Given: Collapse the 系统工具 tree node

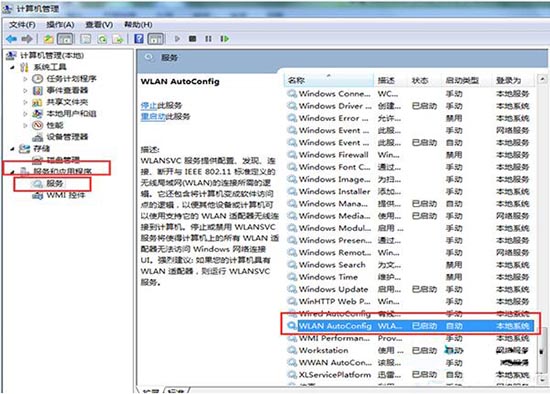Looking at the screenshot, I should (13, 67).
